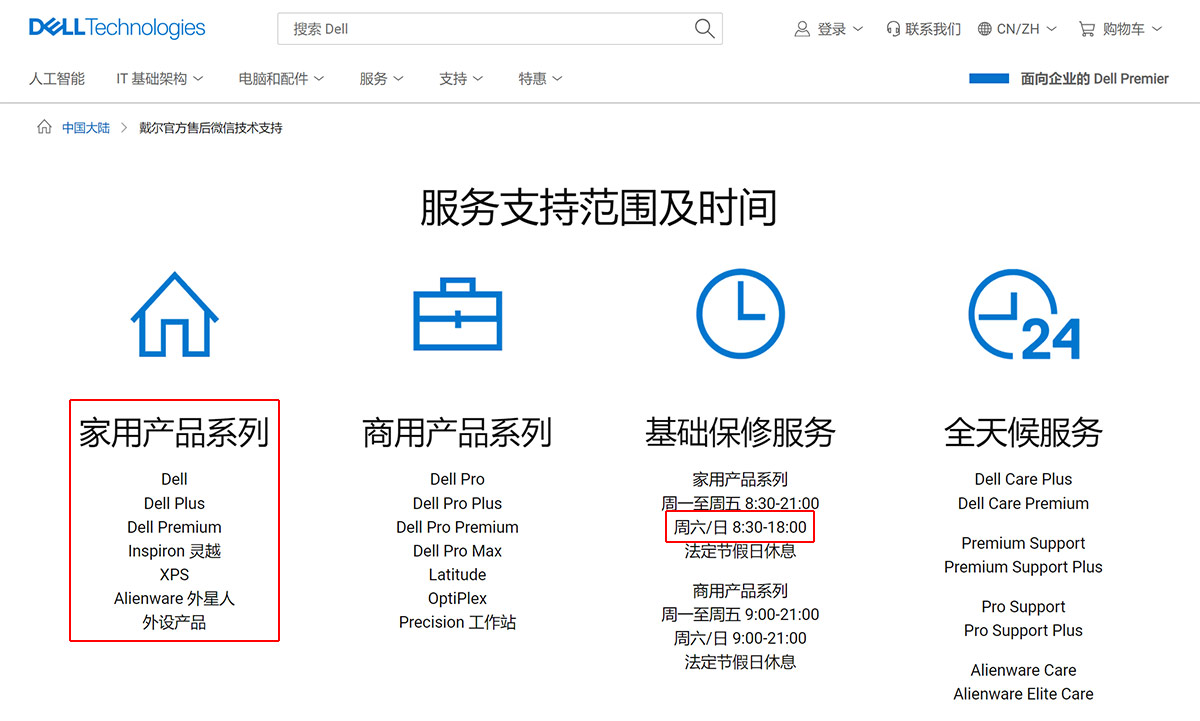Focus the 搜索 Dell search field
The image size is (1200, 721).
point(500,28)
